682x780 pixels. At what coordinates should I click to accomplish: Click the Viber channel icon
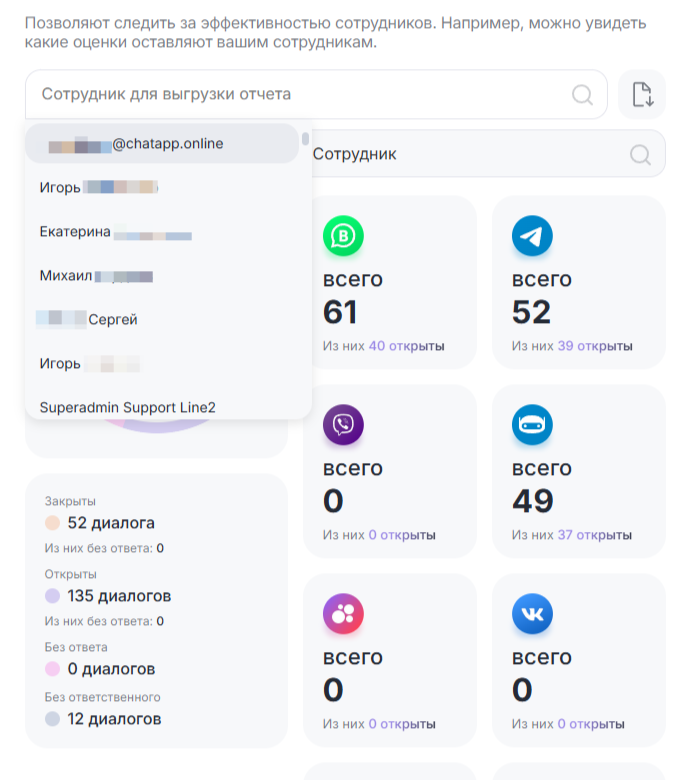(x=343, y=425)
